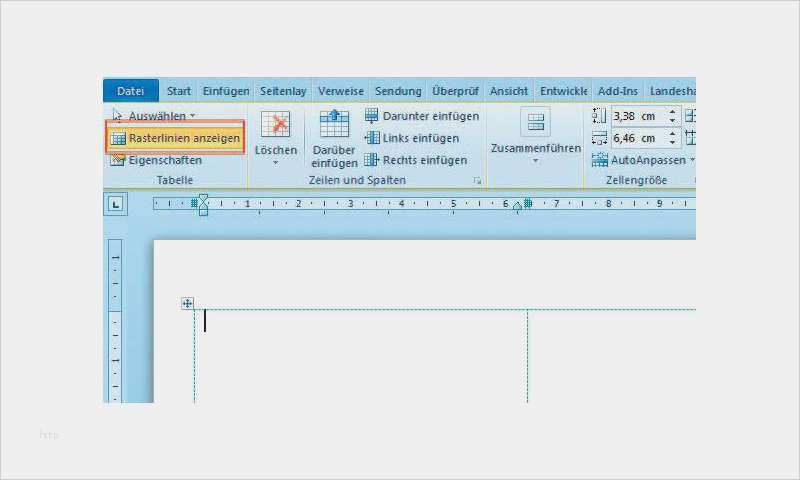Switch to the Start tab

[179, 91]
